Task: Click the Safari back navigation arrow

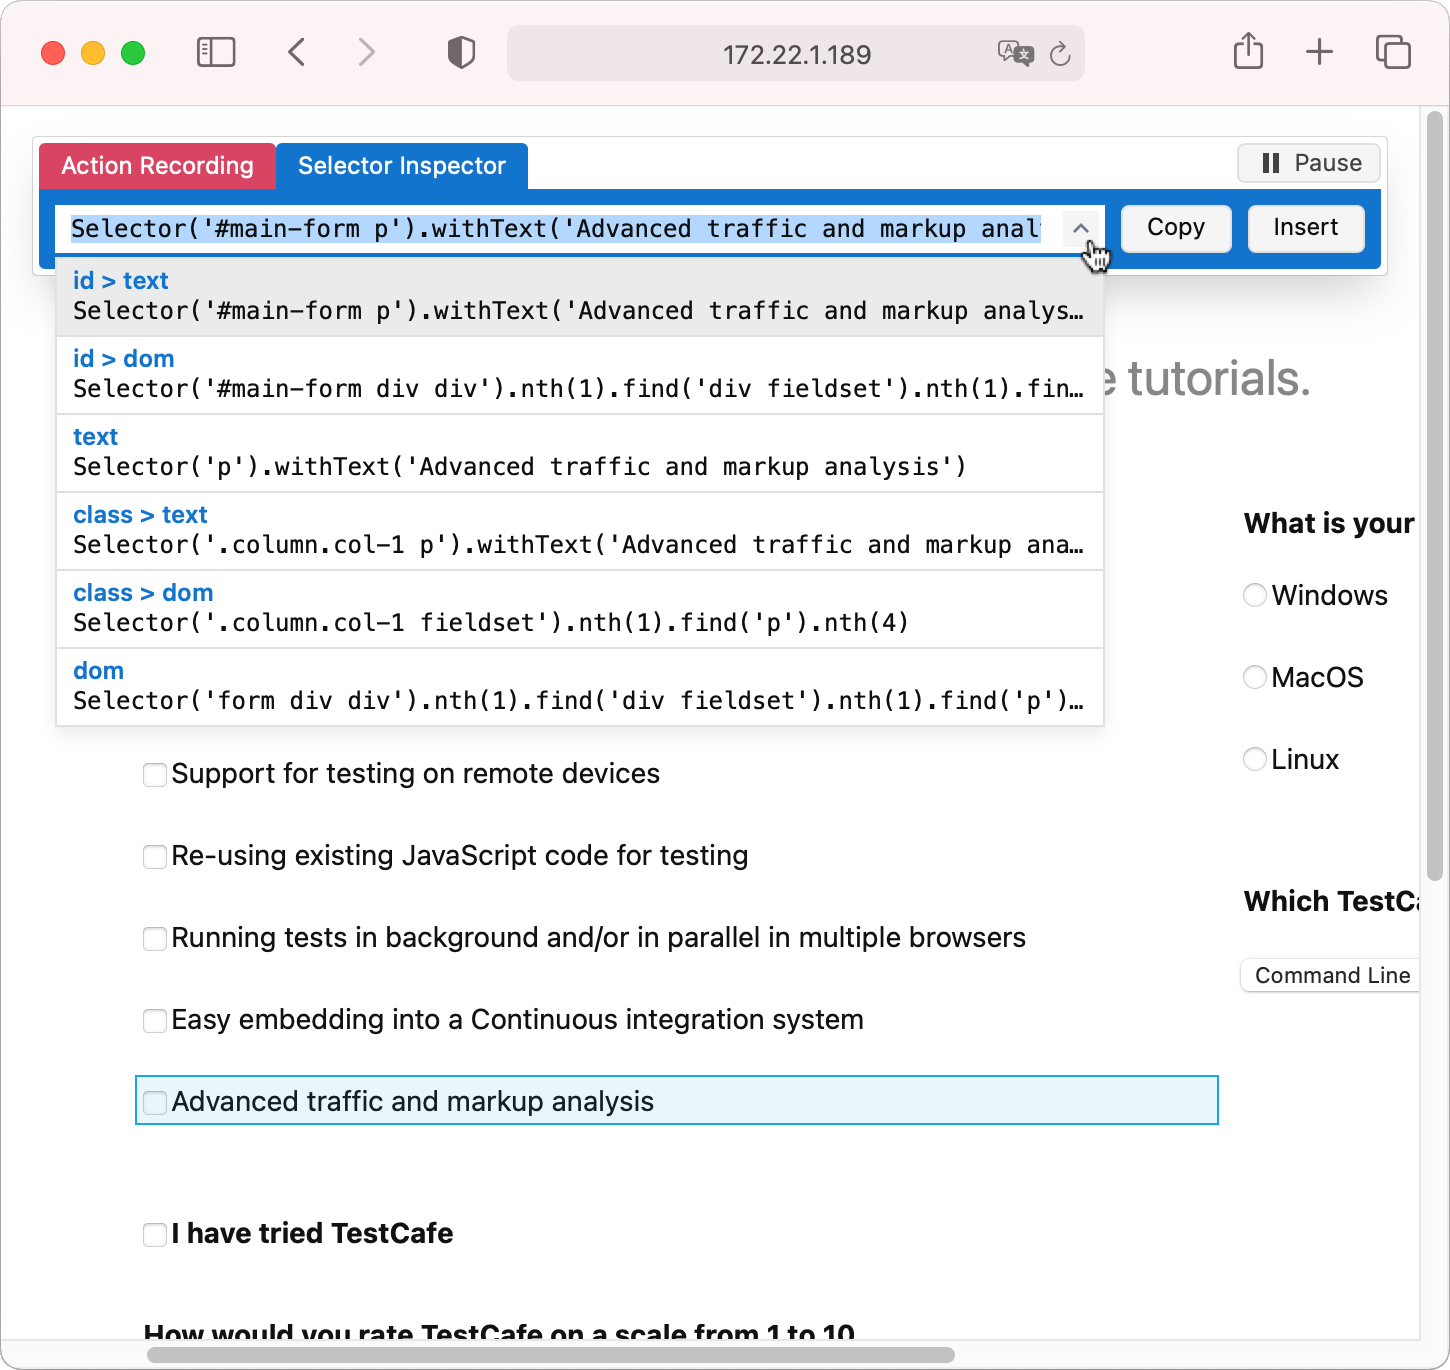Action: point(296,52)
